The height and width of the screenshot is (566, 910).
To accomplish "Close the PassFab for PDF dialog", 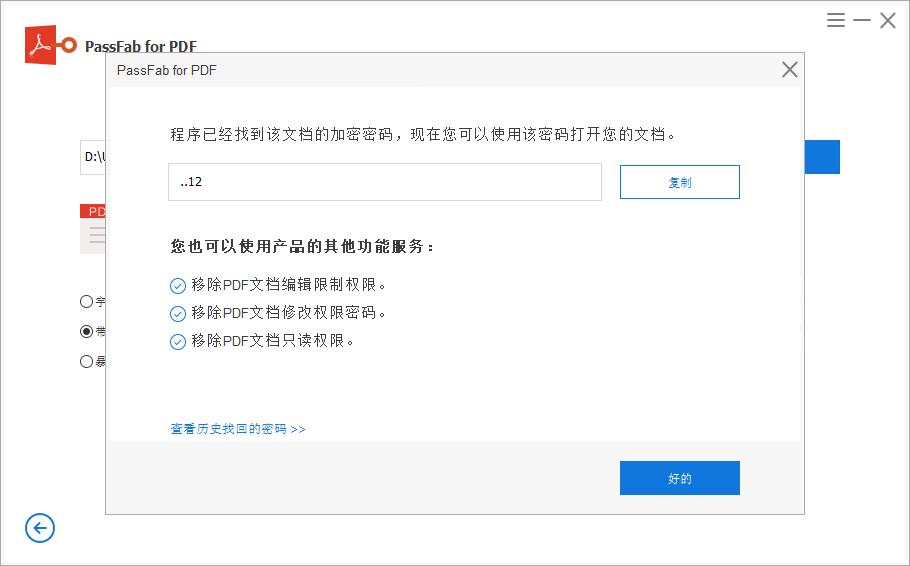I will (789, 70).
